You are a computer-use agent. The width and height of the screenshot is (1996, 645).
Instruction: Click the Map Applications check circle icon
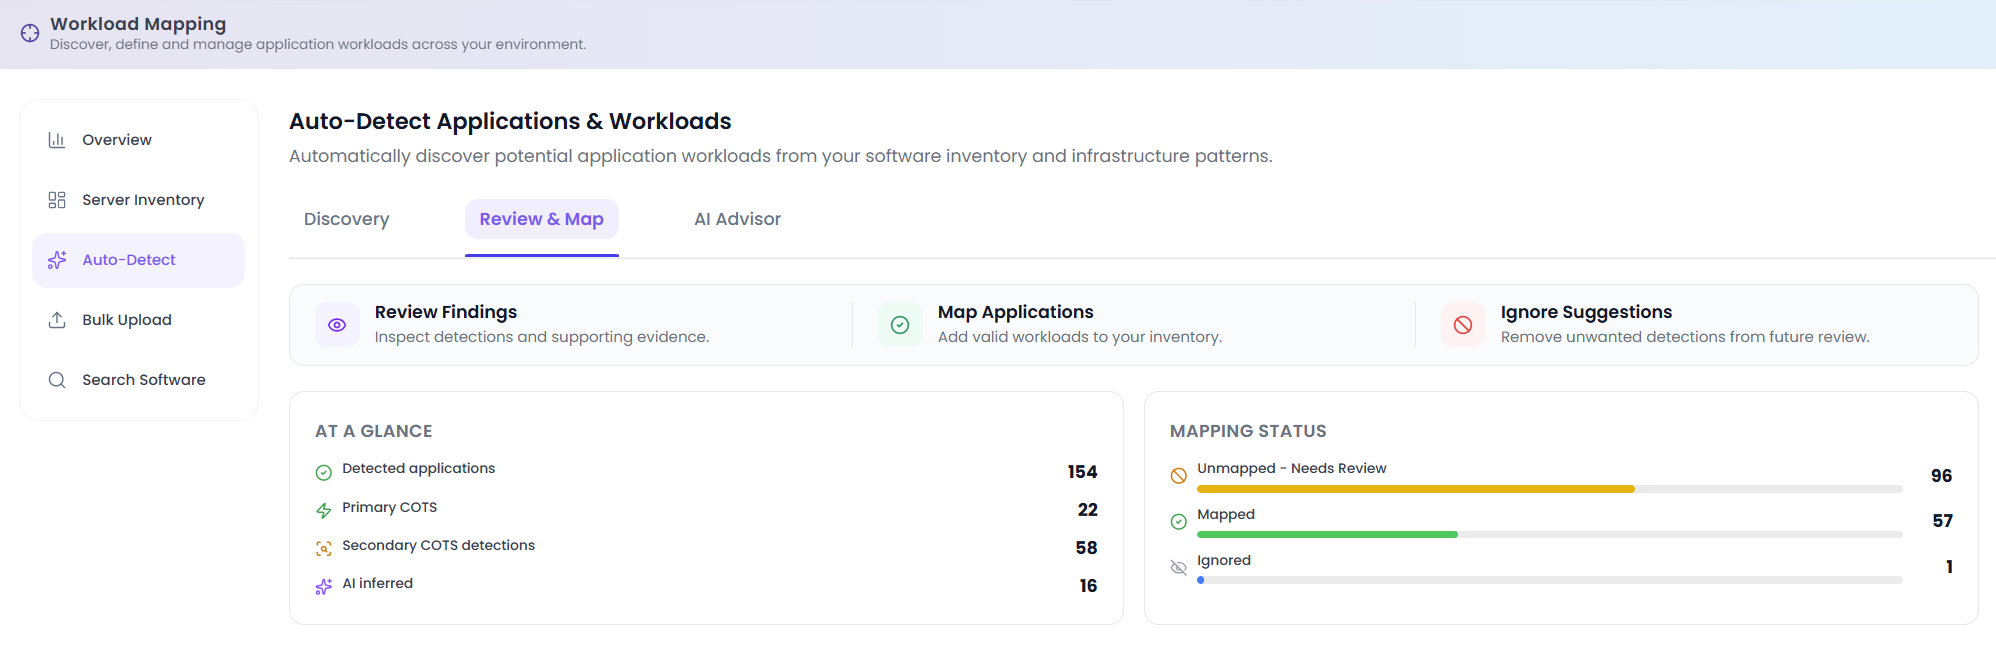900,325
